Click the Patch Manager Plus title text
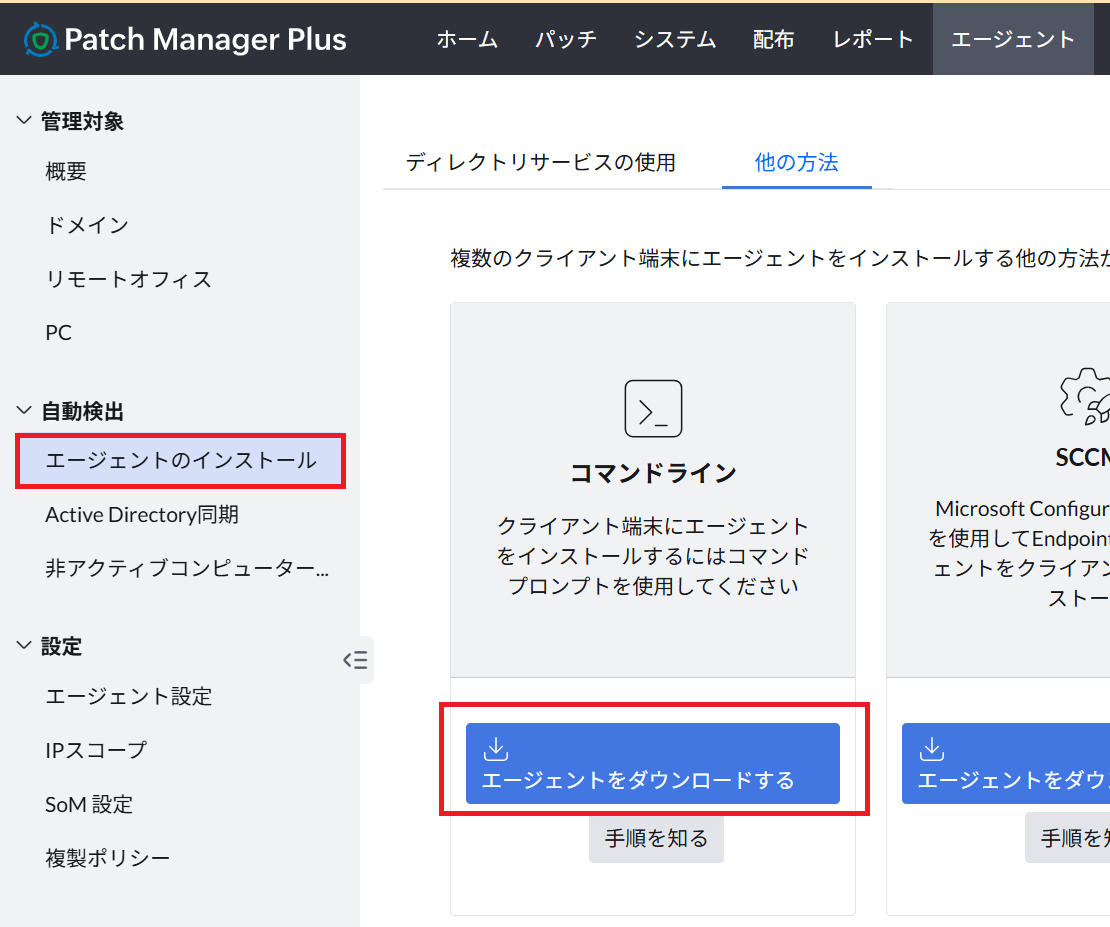The width and height of the screenshot is (1110, 927). click(x=205, y=40)
